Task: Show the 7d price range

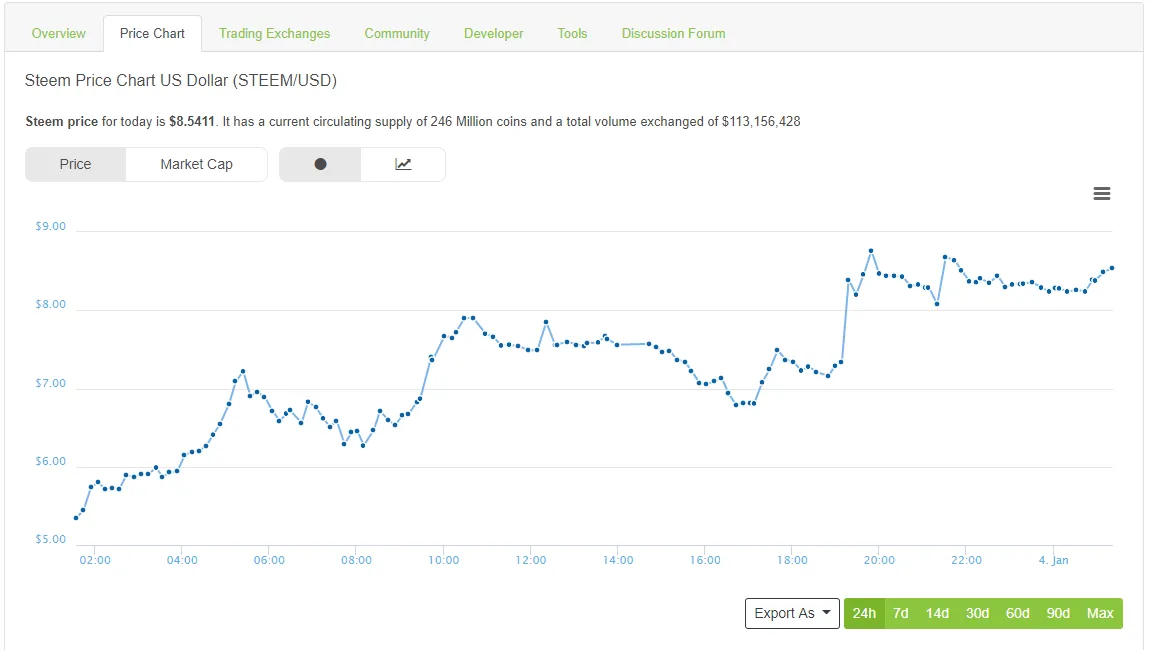Action: tap(901, 613)
